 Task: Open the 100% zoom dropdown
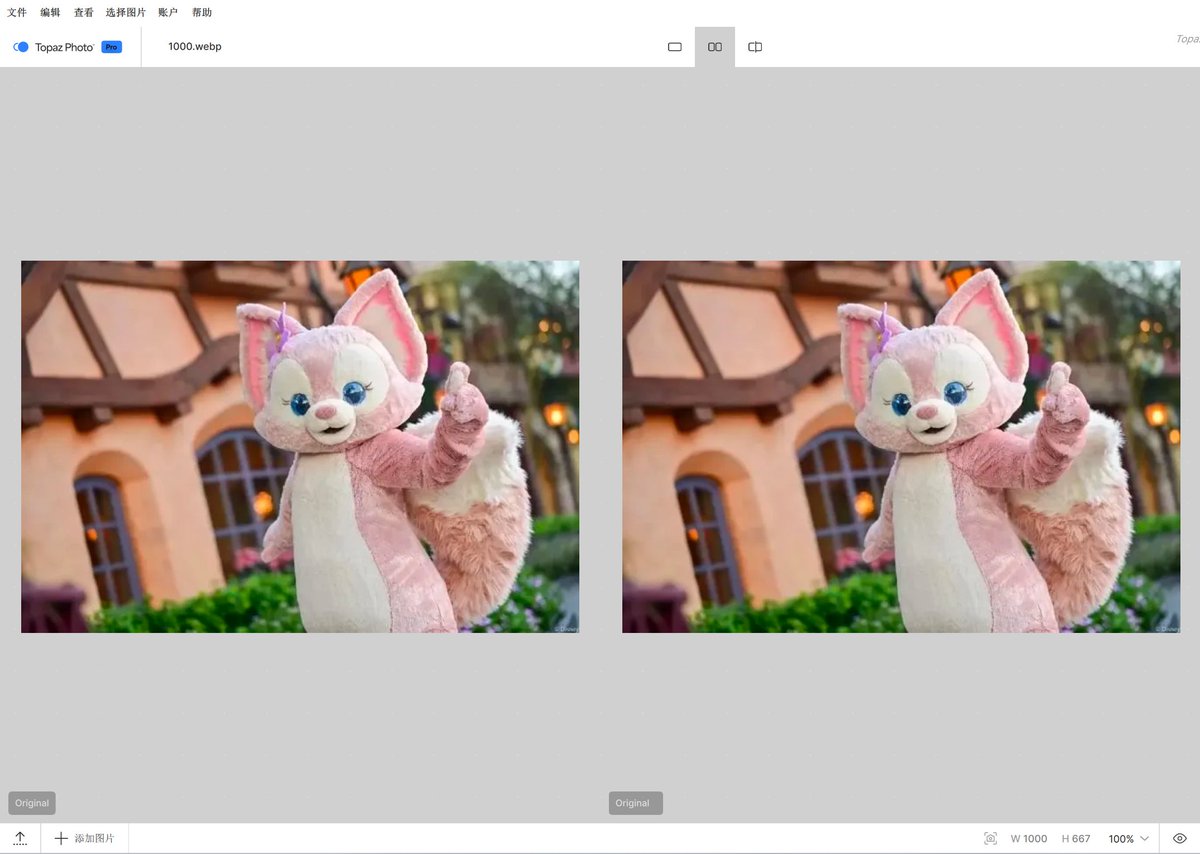1129,838
